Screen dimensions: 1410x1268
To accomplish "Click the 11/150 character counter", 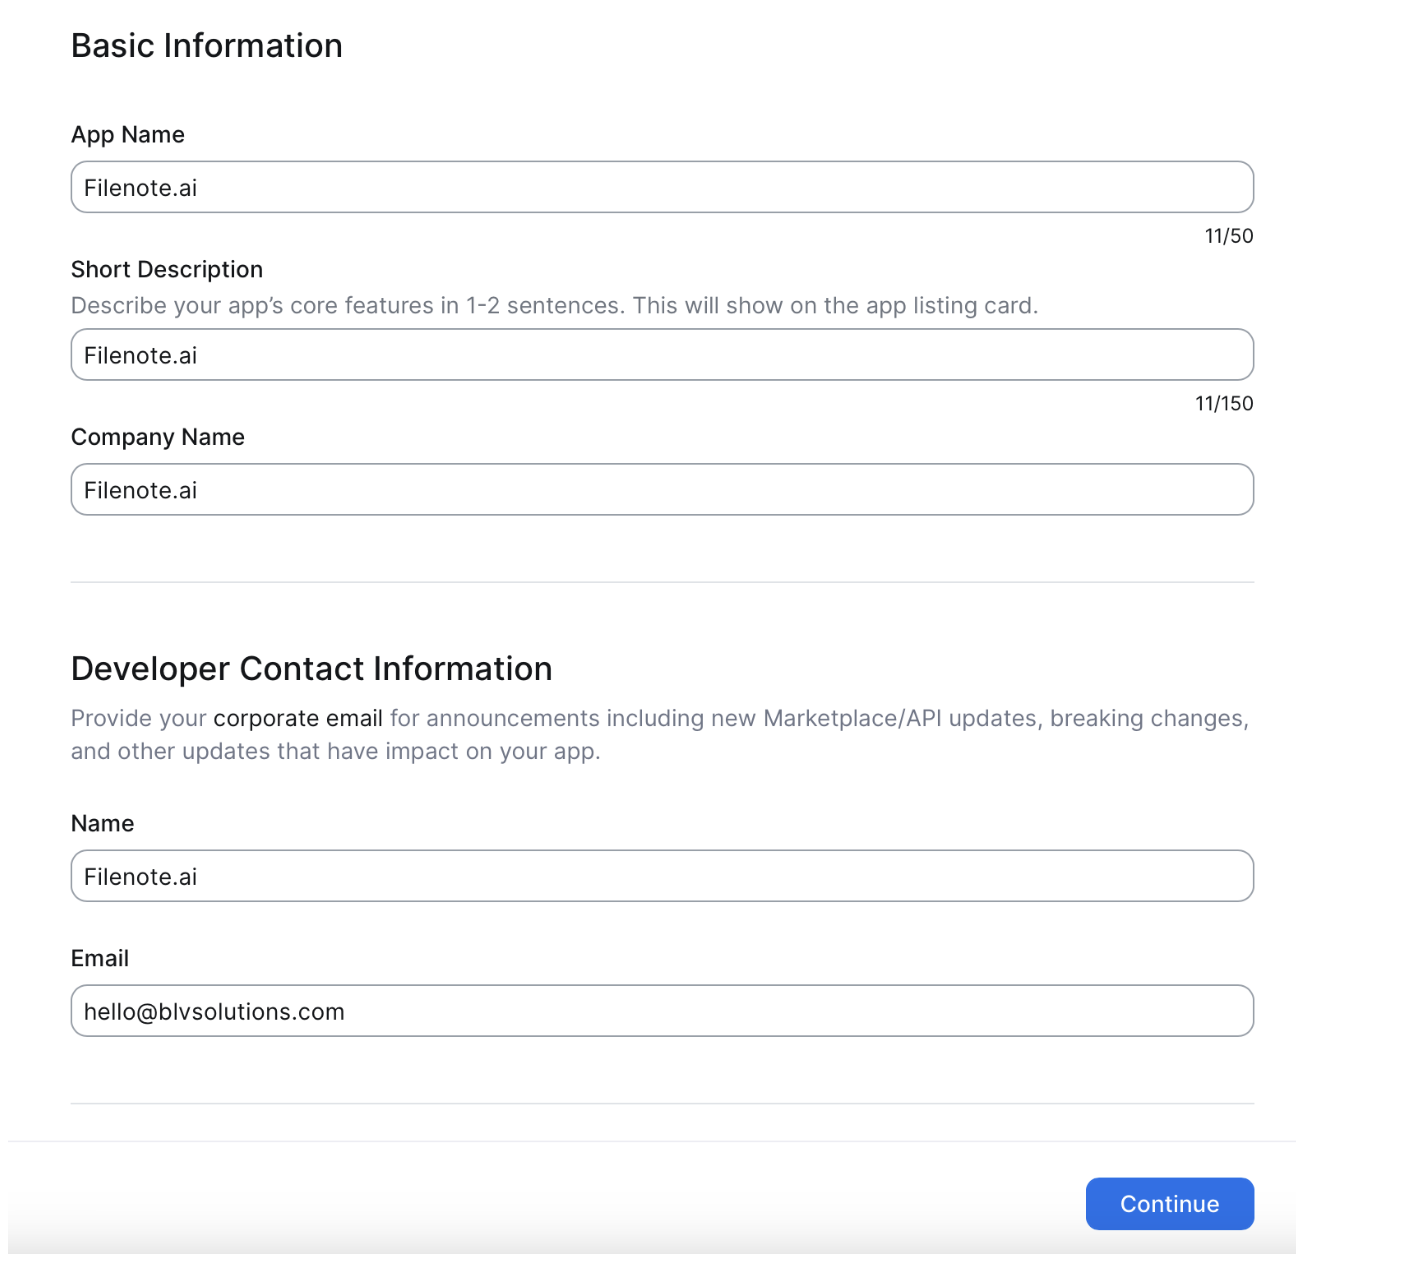I will click(1224, 404).
